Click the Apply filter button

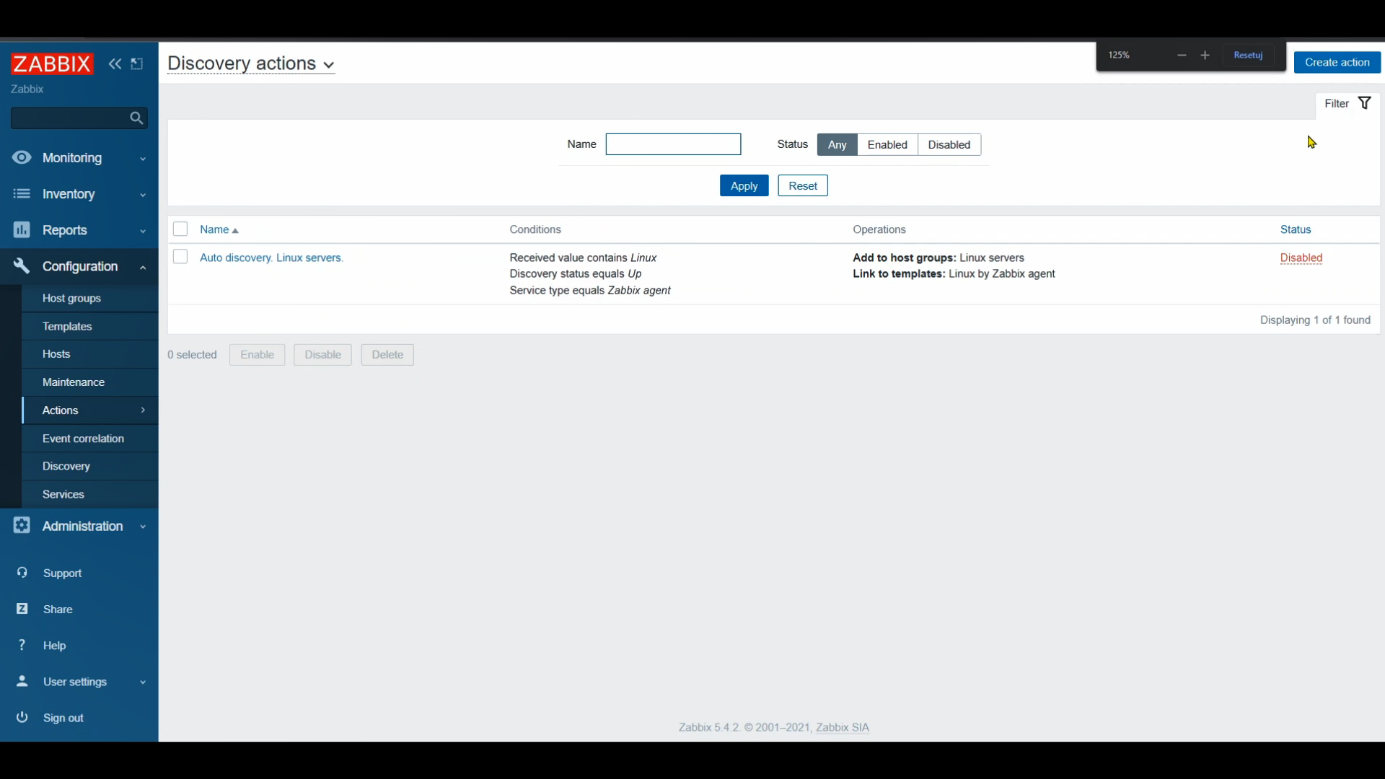pos(744,186)
